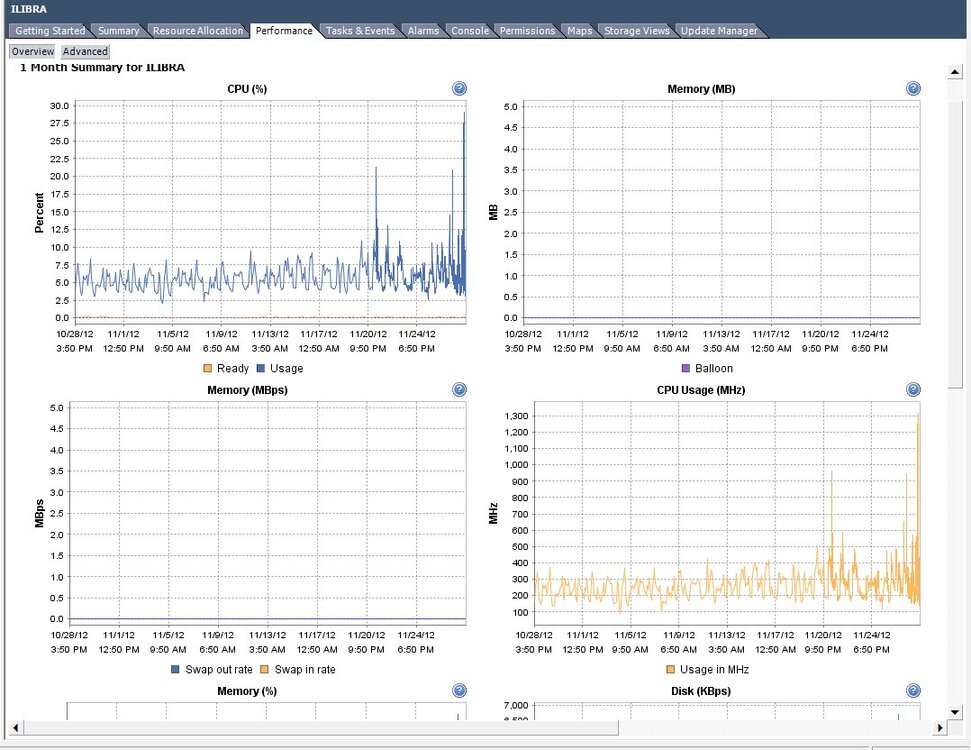Click the Usage legend color swatch

261,368
